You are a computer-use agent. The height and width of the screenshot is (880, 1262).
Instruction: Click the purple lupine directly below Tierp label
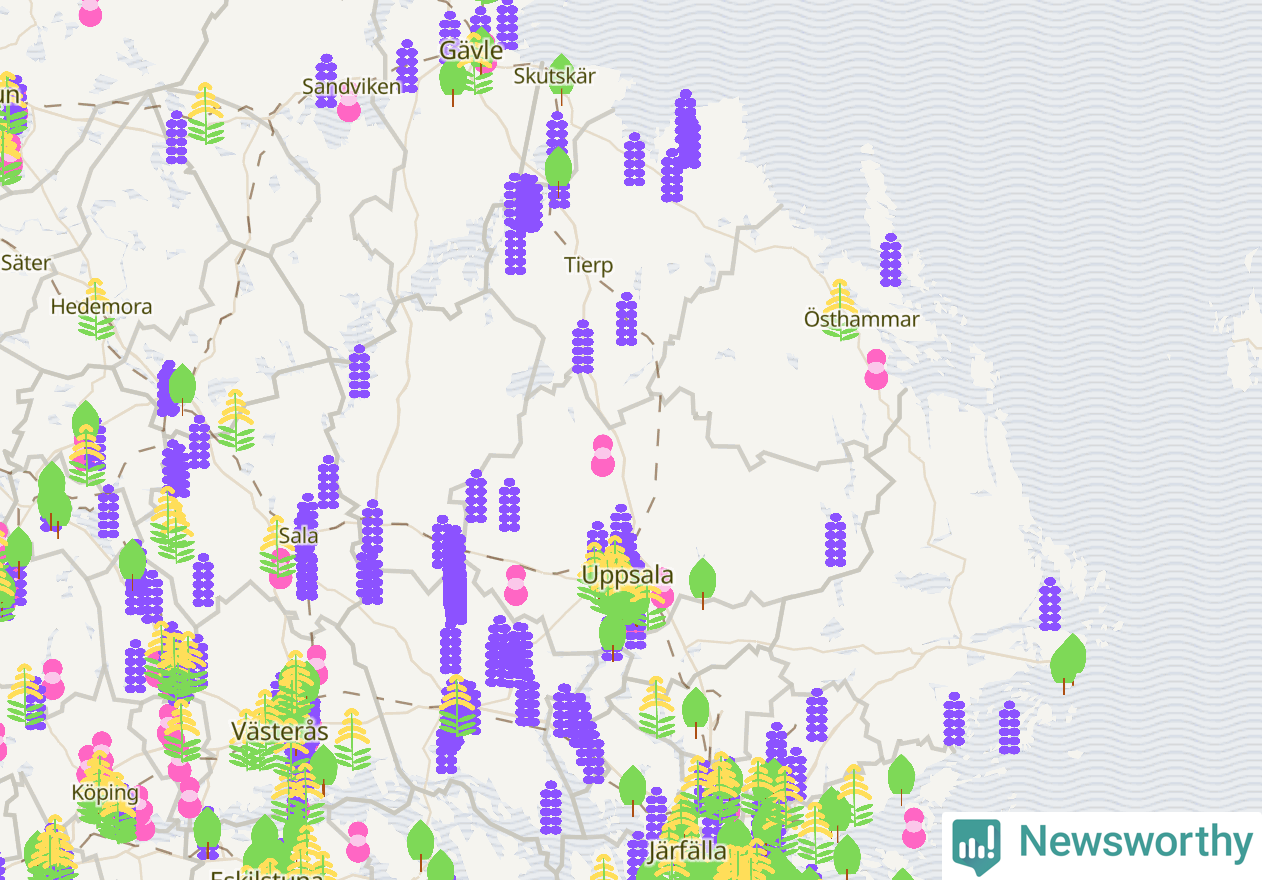tap(627, 319)
